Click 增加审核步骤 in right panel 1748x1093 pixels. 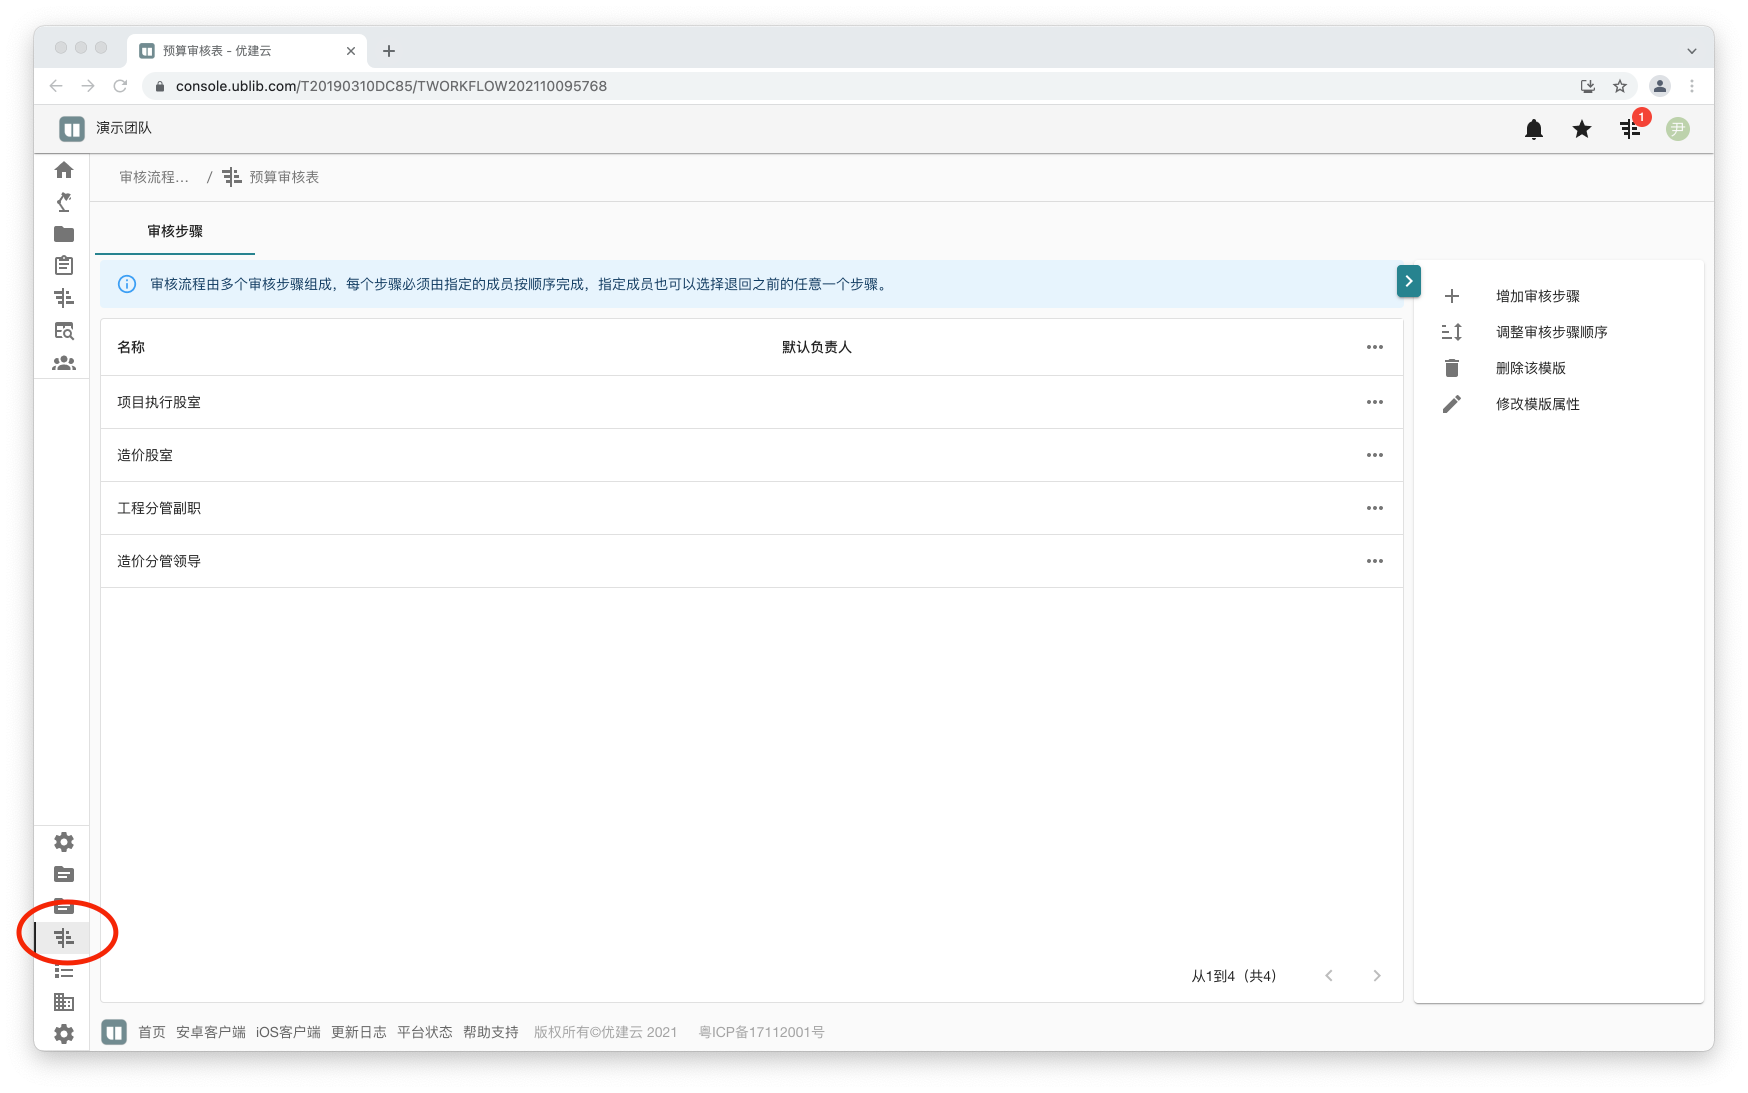pos(1537,296)
